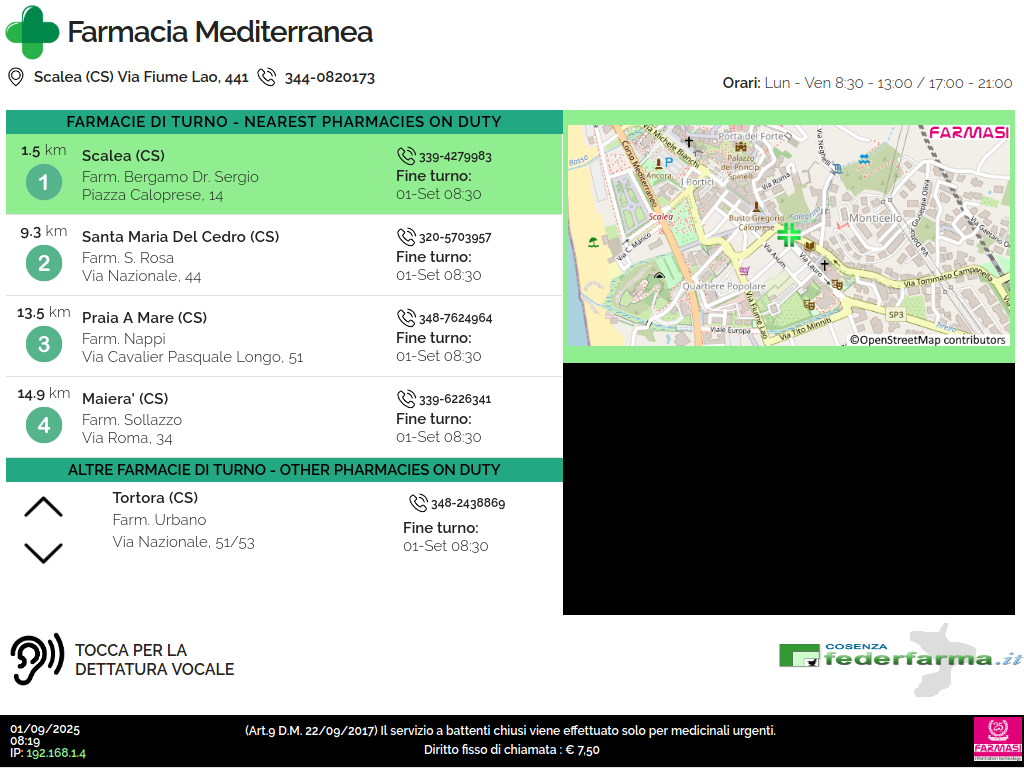Viewport: 1024px width, 768px height.
Task: Click the phone icon beside 344-0820173
Action: pos(266,77)
